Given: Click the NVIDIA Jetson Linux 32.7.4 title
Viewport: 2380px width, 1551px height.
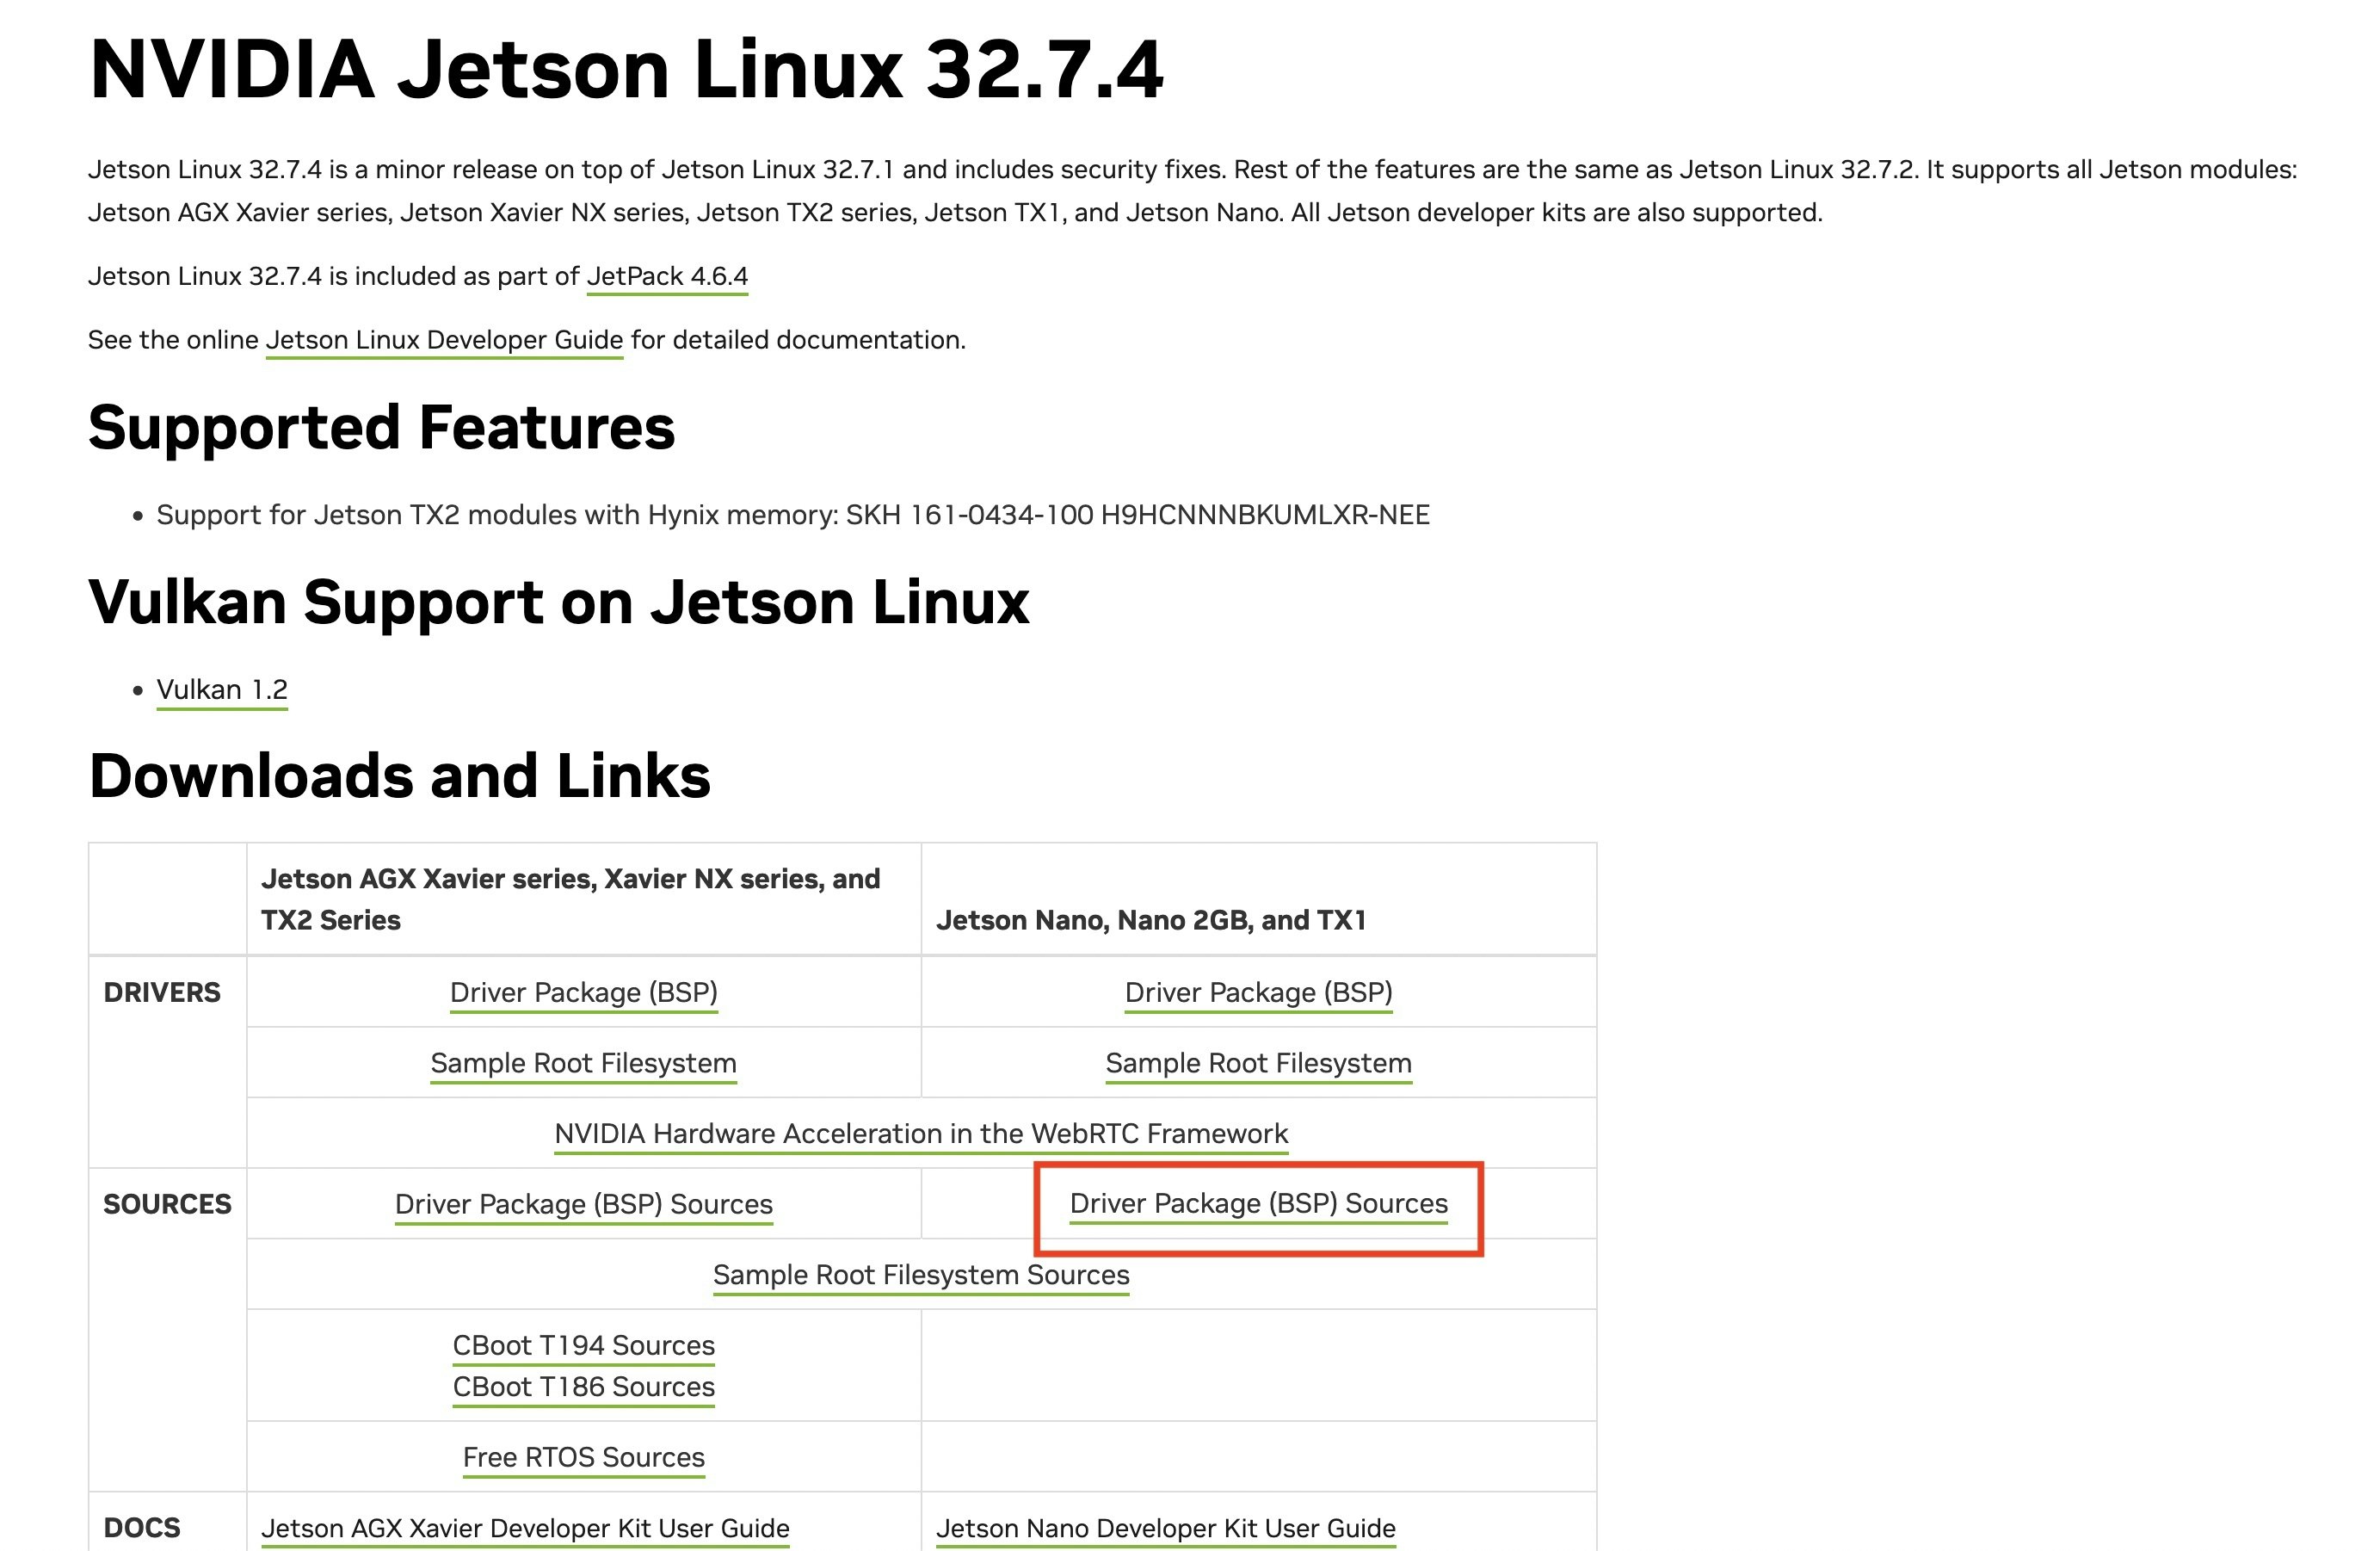Looking at the screenshot, I should [626, 70].
